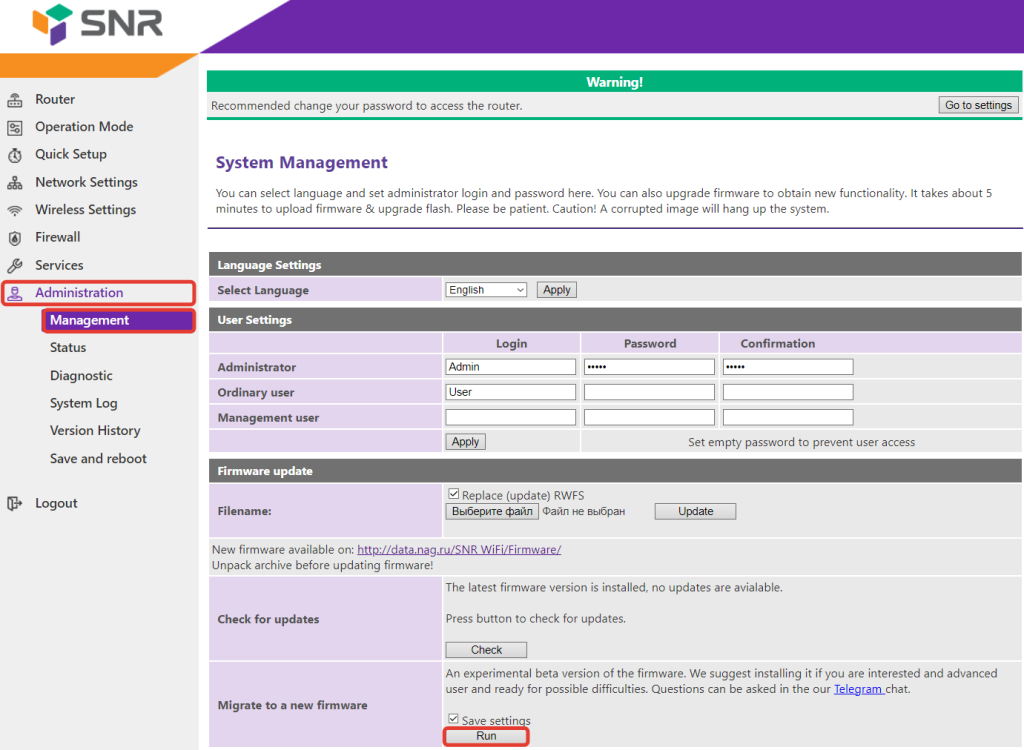Open the System Log submenu item

pyautogui.click(x=84, y=403)
